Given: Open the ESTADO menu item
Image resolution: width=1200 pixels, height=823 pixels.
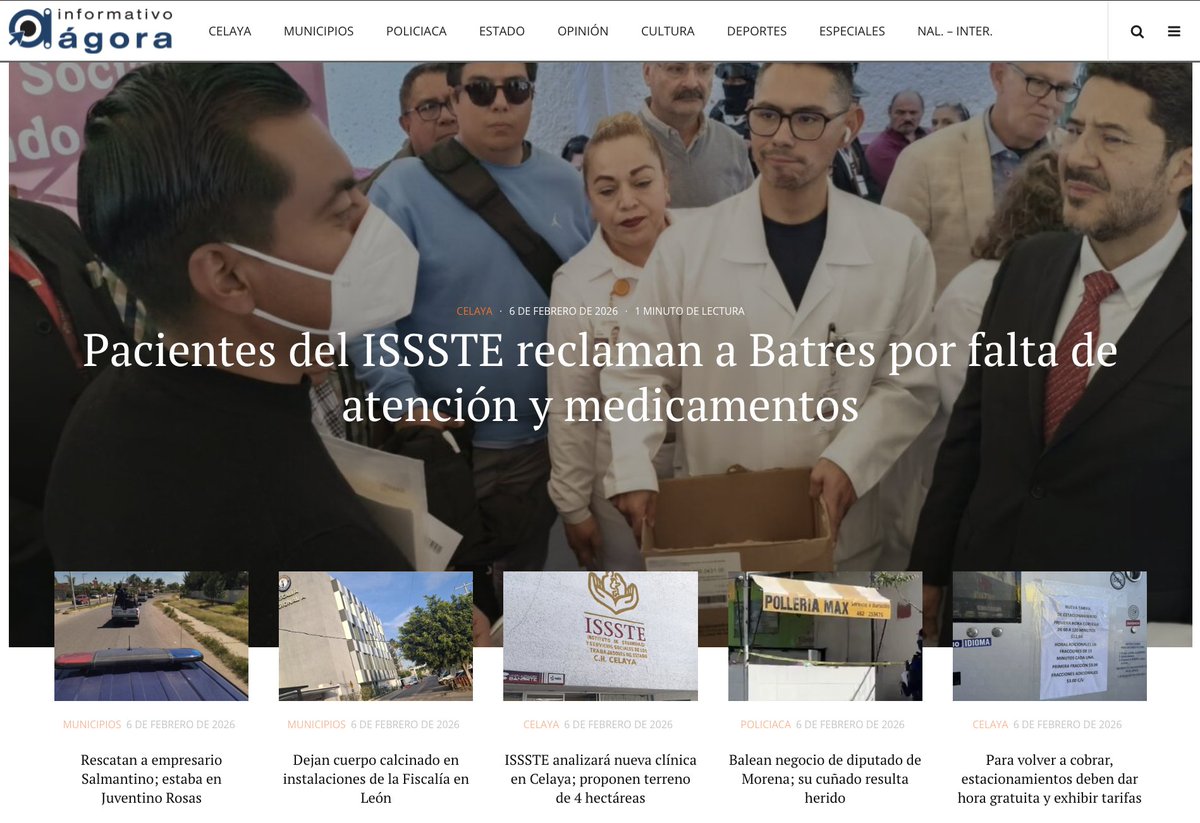Looking at the screenshot, I should click(x=501, y=31).
